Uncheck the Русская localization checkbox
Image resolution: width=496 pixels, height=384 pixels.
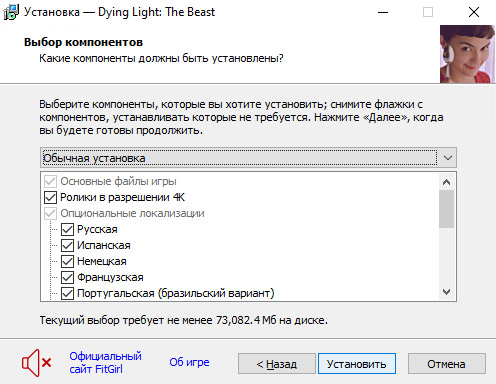(67, 229)
